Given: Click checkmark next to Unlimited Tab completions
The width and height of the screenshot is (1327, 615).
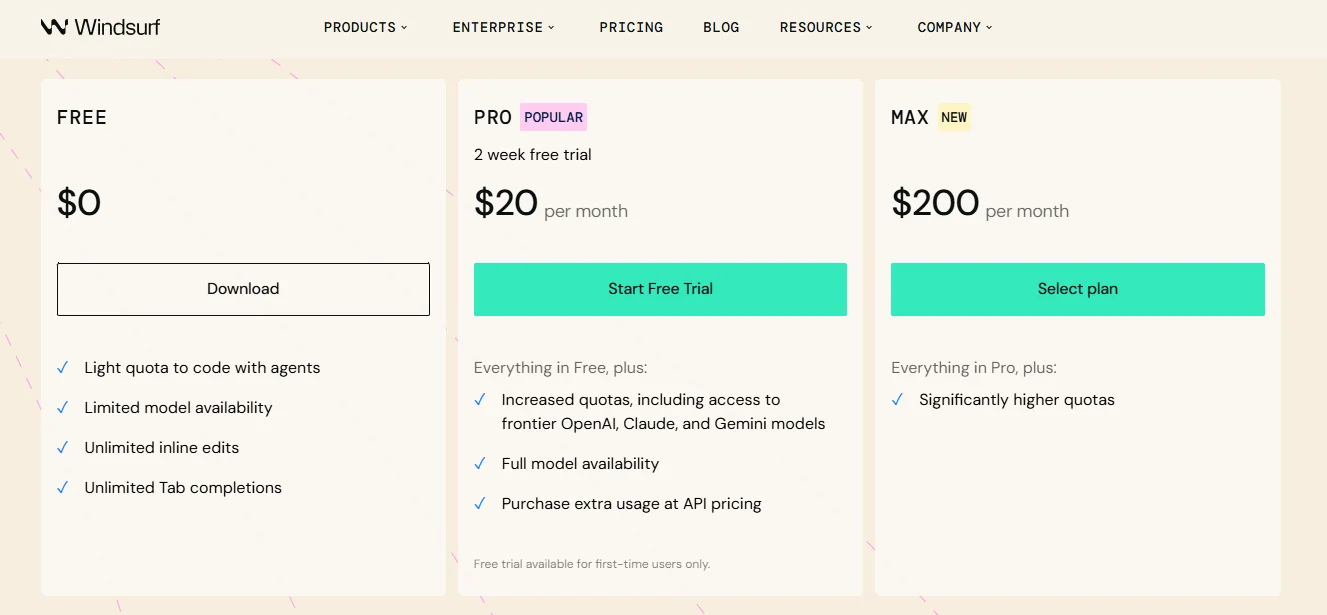Looking at the screenshot, I should (x=63, y=488).
